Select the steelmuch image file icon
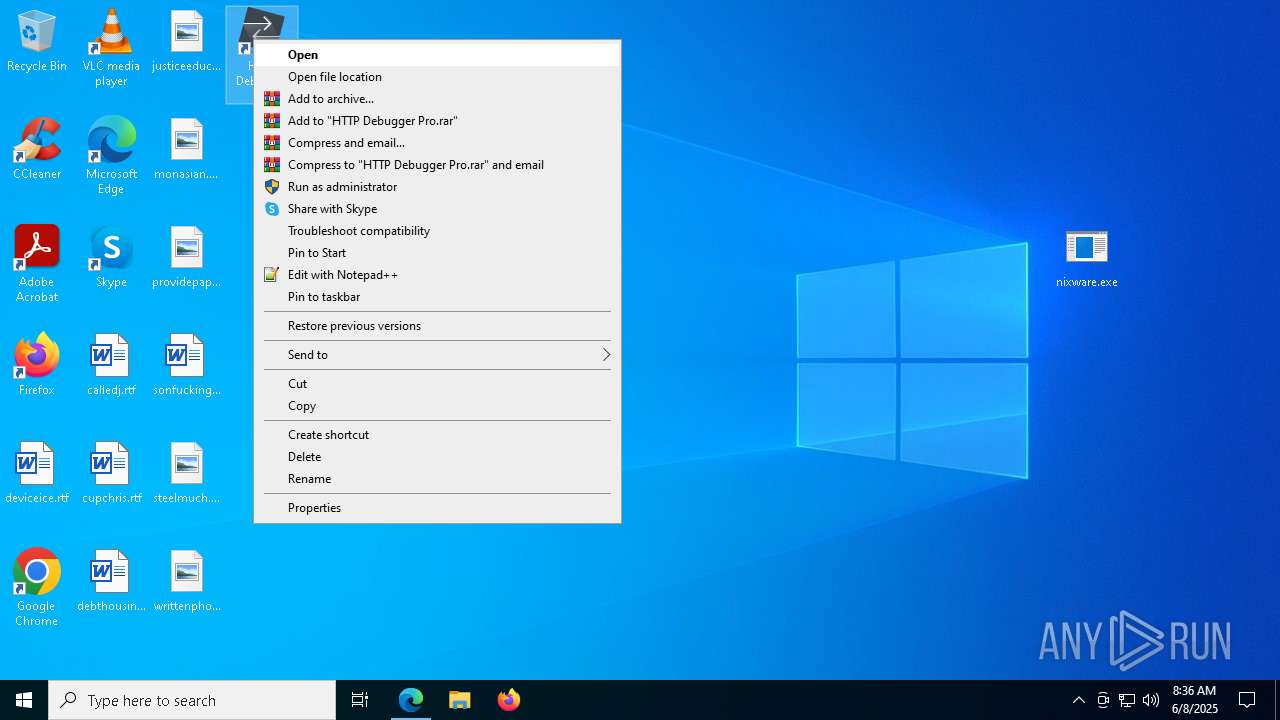Image resolution: width=1280 pixels, height=720 pixels. [186, 474]
